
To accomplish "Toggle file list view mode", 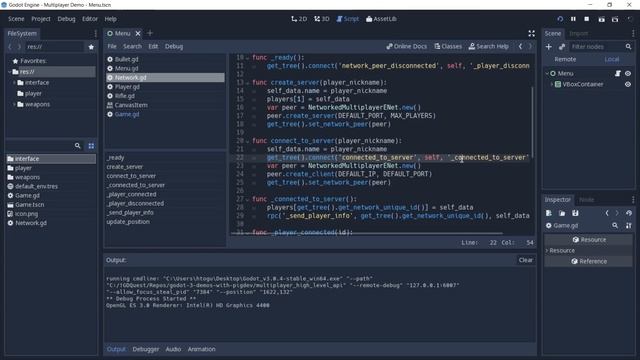I will tap(91, 146).
